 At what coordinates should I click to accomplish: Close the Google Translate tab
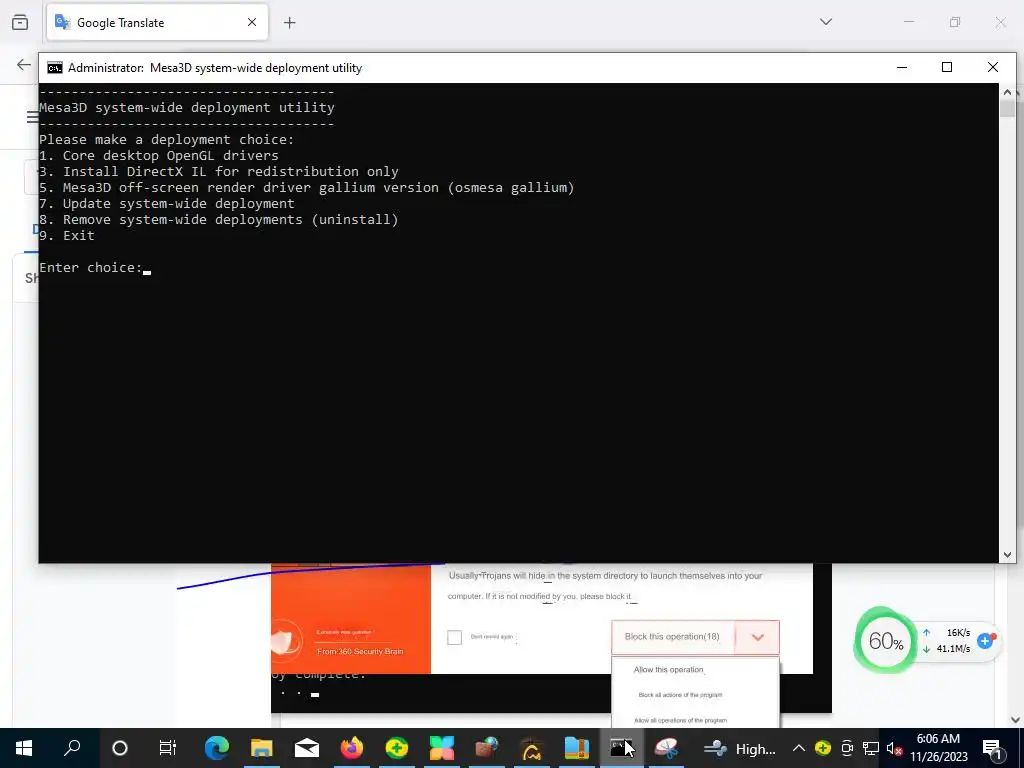[251, 22]
